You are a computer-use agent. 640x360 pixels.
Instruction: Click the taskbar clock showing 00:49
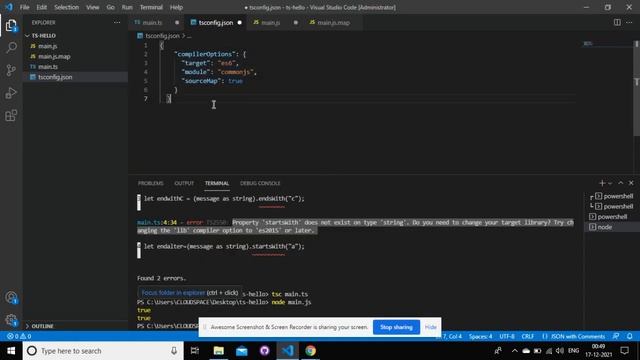(598, 351)
